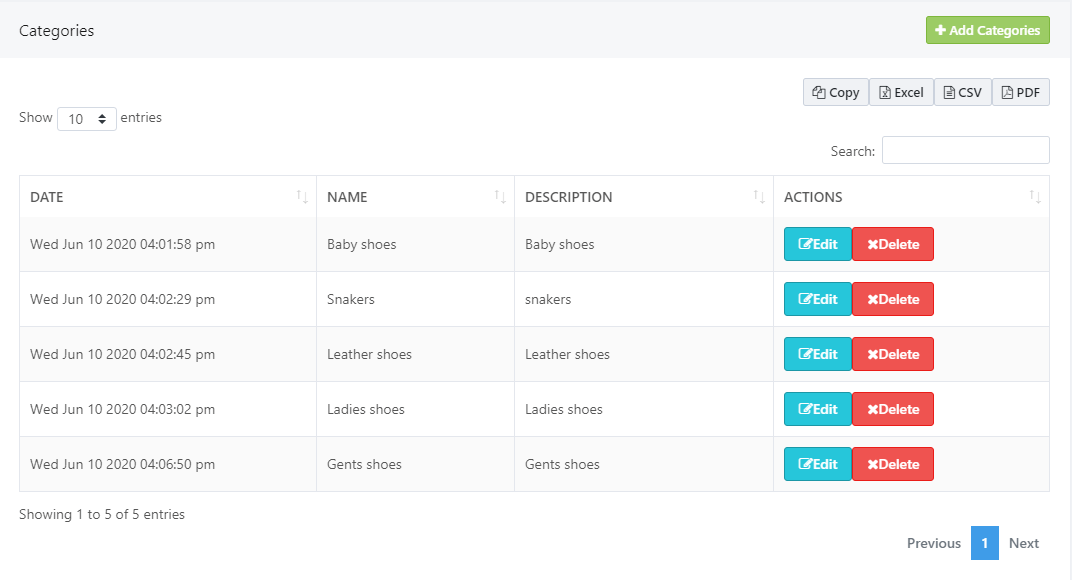Screen dimensions: 1072x580
Task: Edit the Snakers category
Action: click(x=818, y=299)
